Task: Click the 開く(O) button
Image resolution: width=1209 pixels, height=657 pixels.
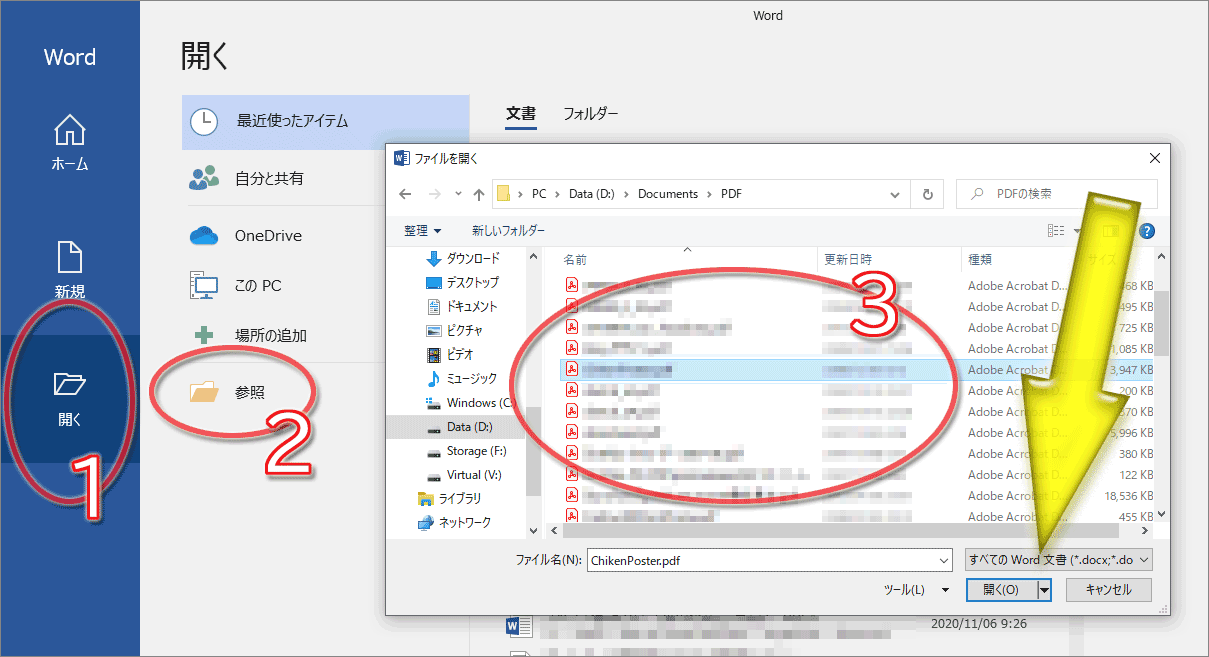Action: pos(1002,590)
